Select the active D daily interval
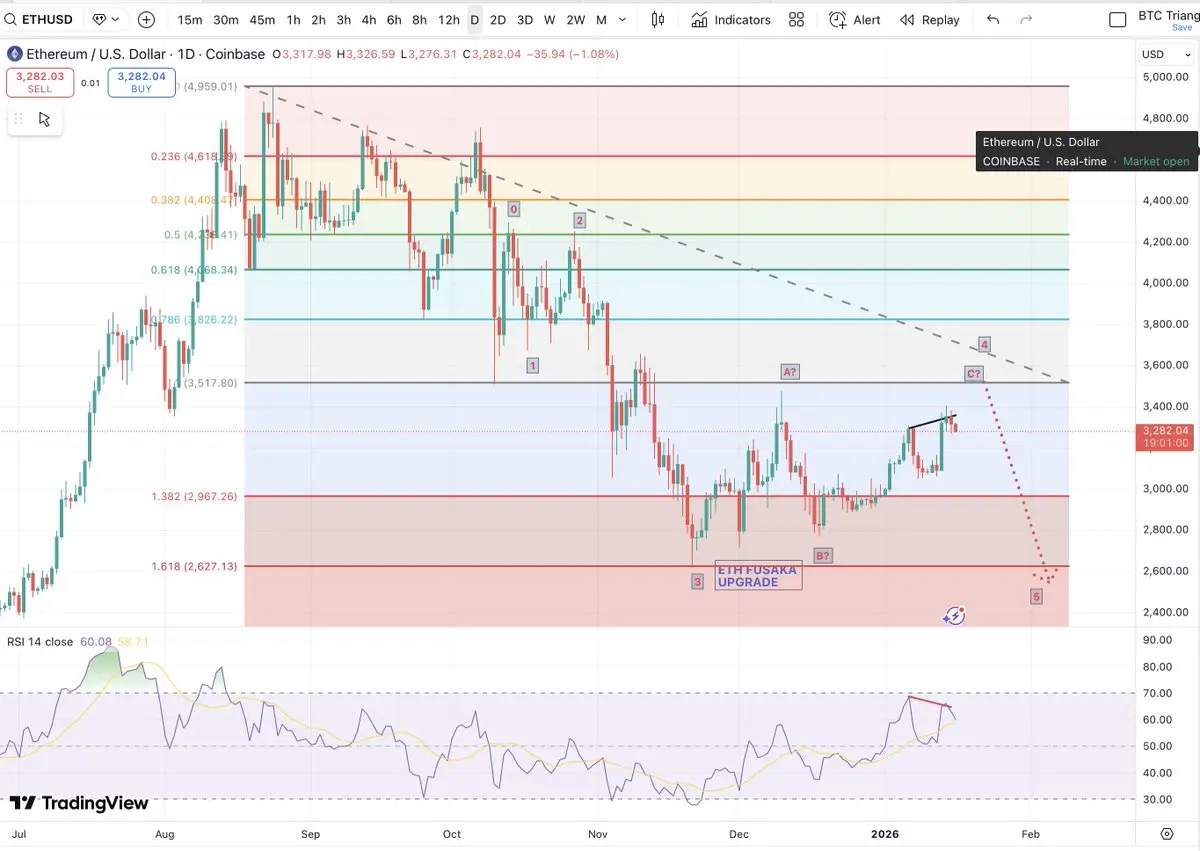This screenshot has width=1200, height=851. (x=474, y=20)
